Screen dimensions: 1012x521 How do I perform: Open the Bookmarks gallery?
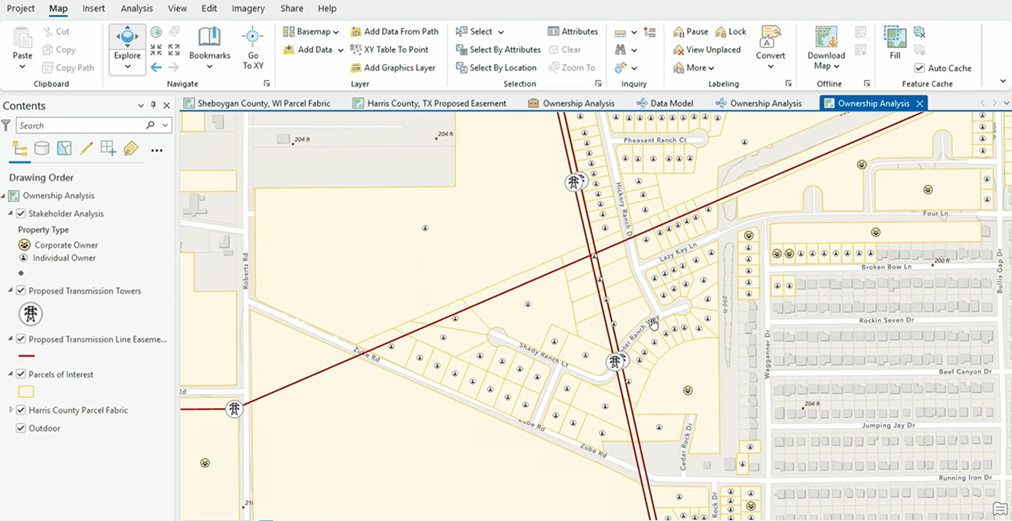[209, 48]
